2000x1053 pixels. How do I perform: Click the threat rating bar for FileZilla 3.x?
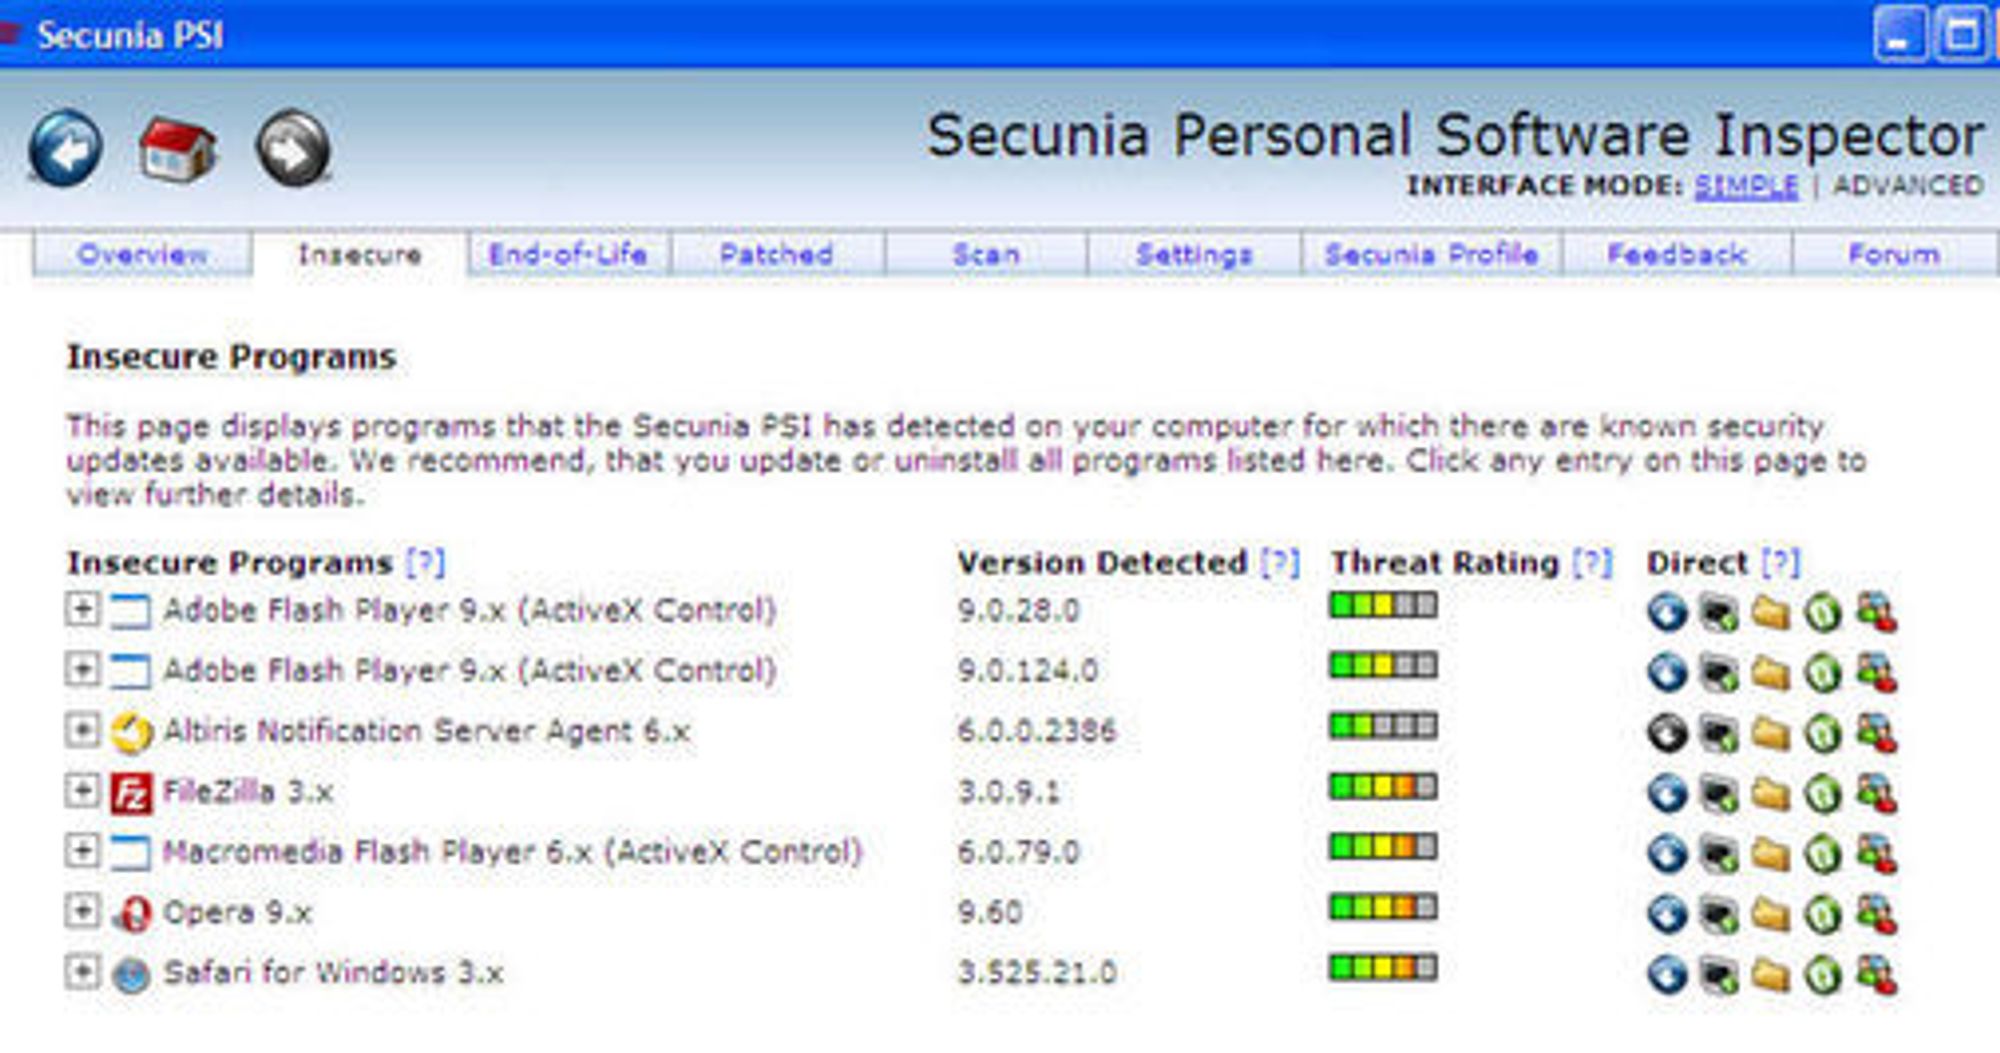[1383, 787]
